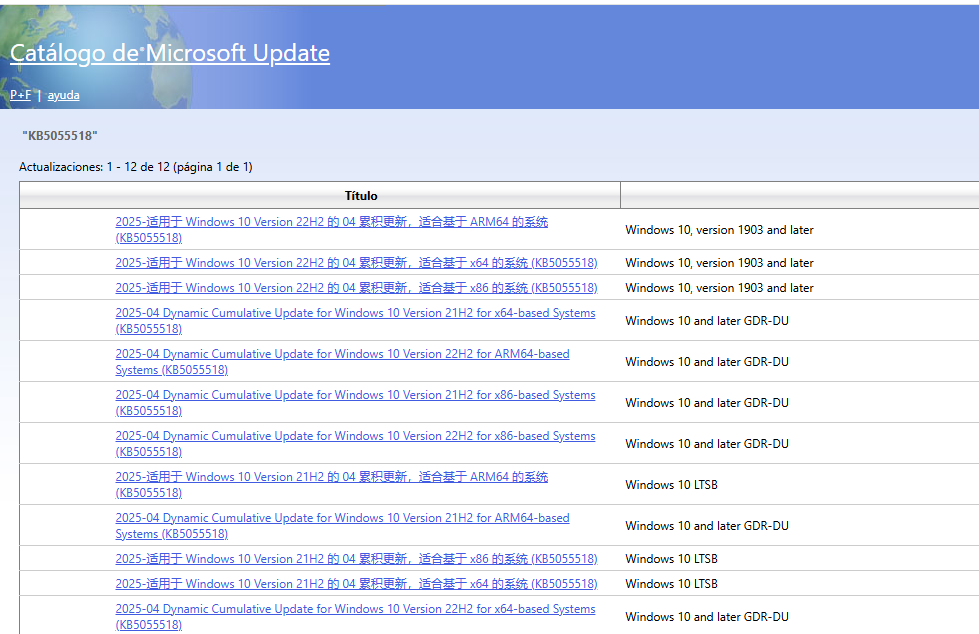Open Chinese 21H2 x86 cumulative update link
The width and height of the screenshot is (979, 634).
(x=357, y=559)
